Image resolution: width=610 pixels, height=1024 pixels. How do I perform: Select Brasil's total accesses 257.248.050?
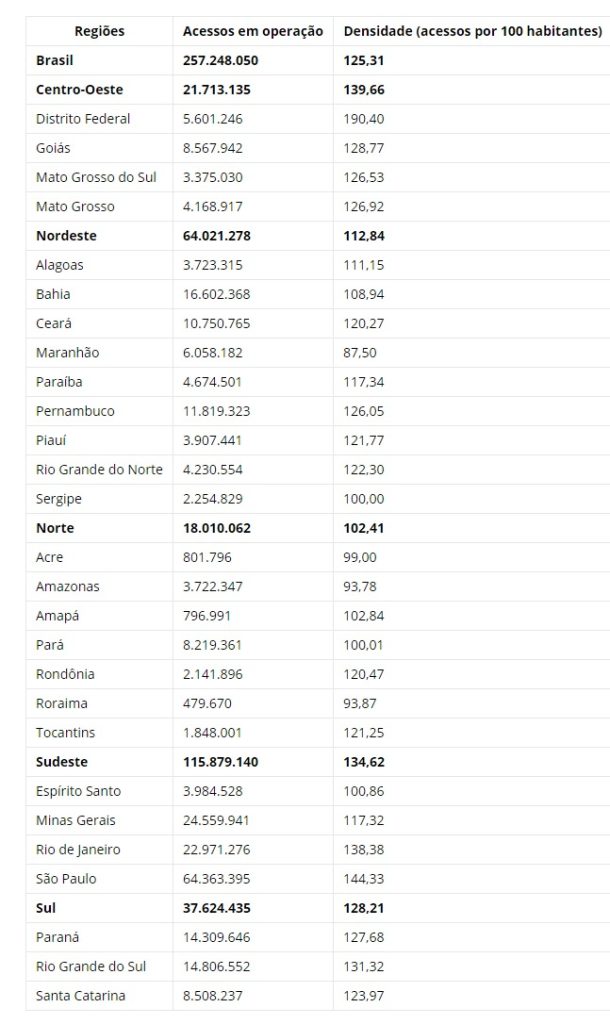[221, 61]
